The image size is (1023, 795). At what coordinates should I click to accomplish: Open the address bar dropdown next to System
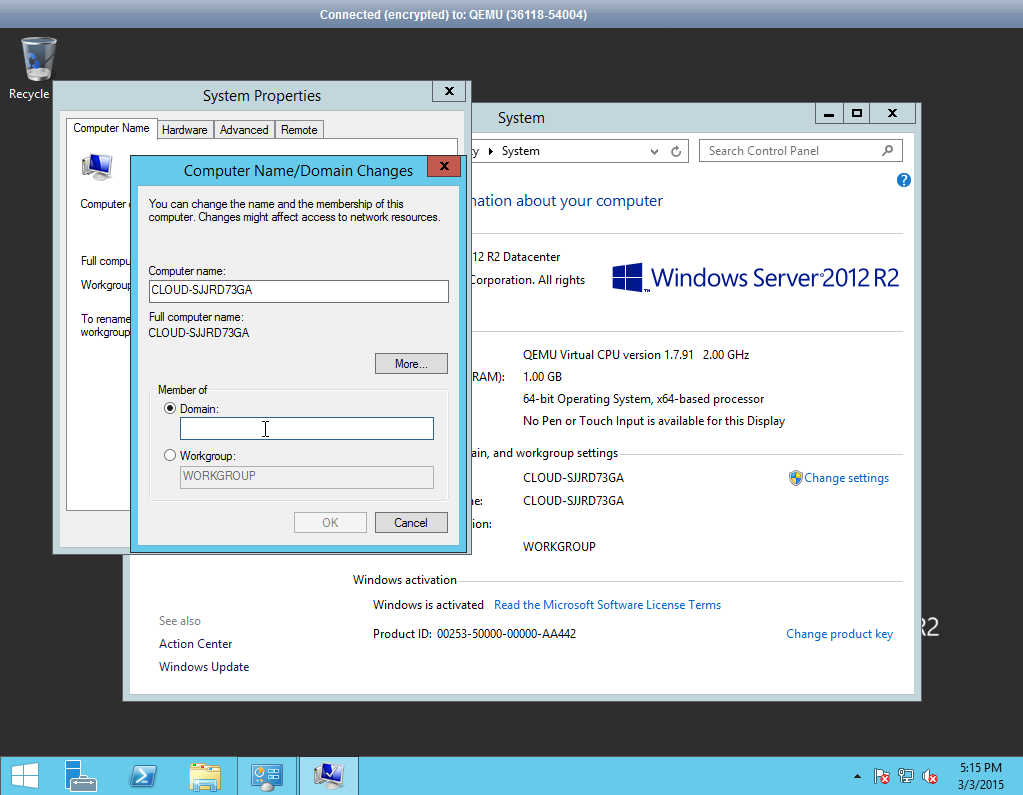tap(653, 151)
